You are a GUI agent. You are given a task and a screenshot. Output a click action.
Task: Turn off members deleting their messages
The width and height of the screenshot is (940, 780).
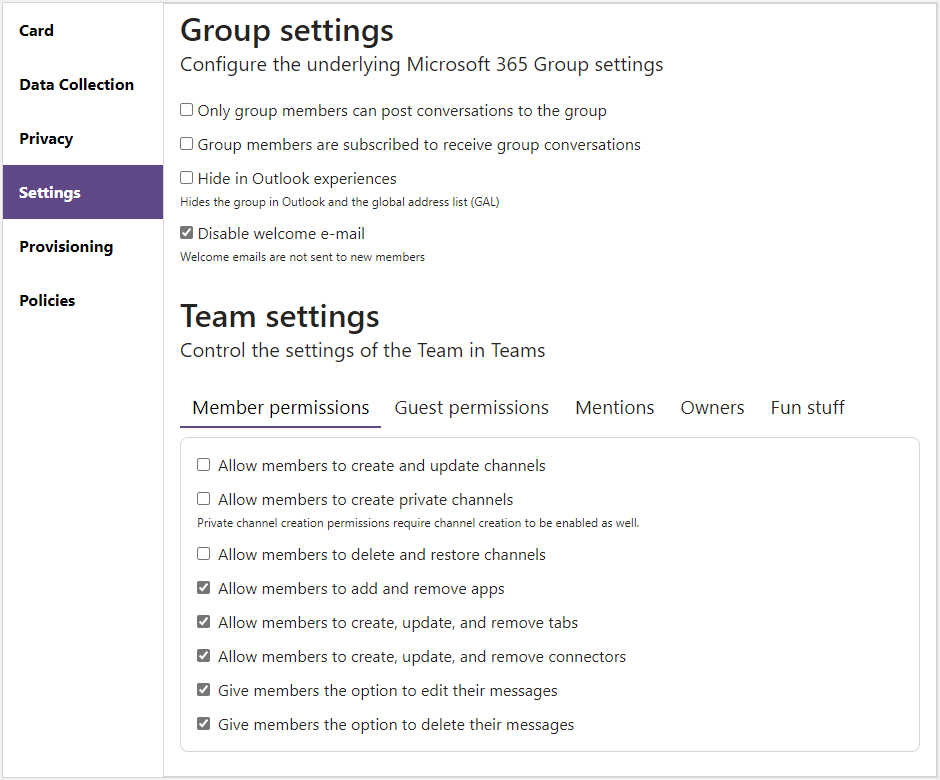pos(203,723)
